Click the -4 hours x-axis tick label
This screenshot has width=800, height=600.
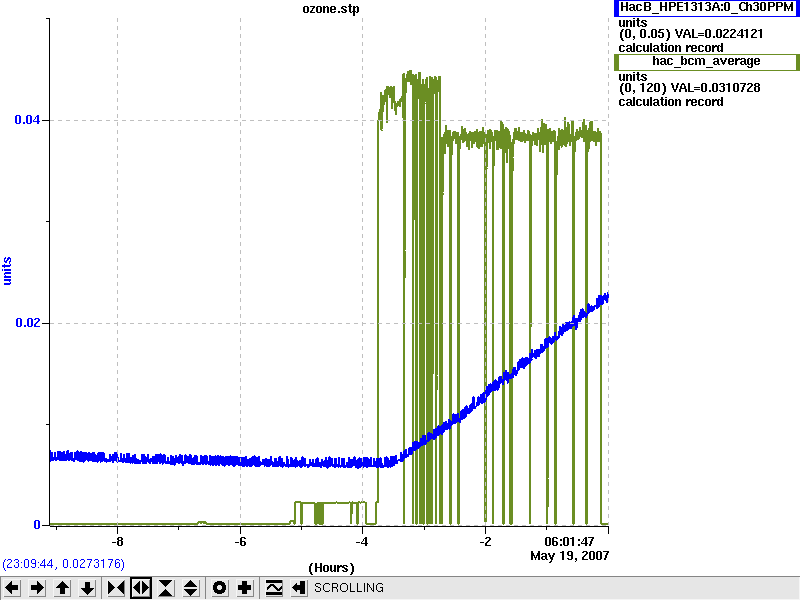(x=362, y=542)
